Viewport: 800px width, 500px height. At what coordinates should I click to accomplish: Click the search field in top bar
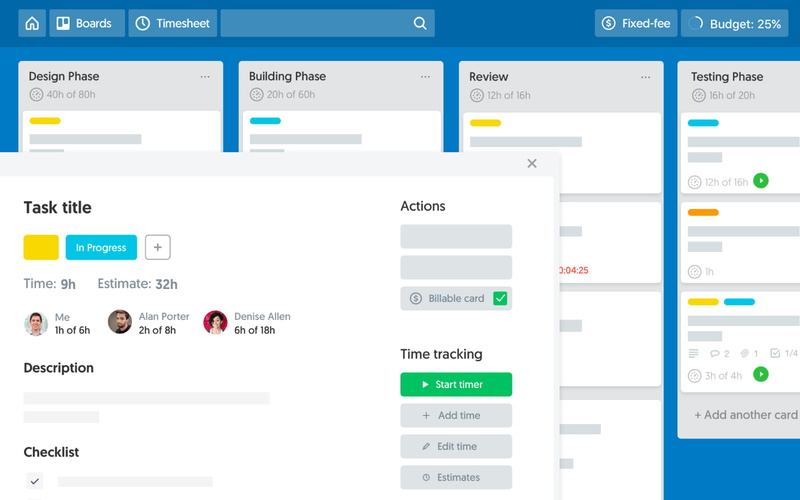point(328,23)
